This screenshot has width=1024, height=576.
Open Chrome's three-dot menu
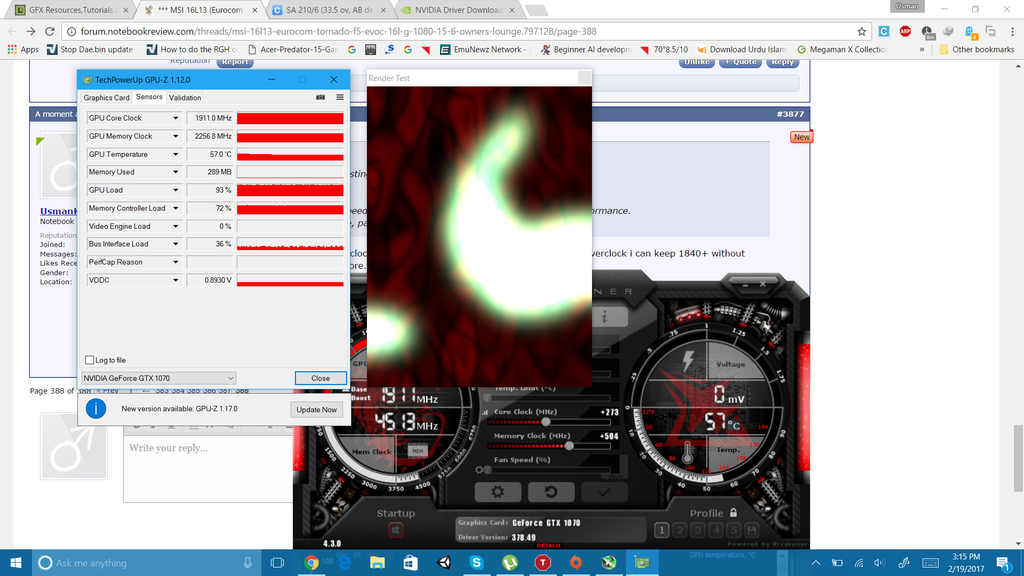pyautogui.click(x=1012, y=31)
